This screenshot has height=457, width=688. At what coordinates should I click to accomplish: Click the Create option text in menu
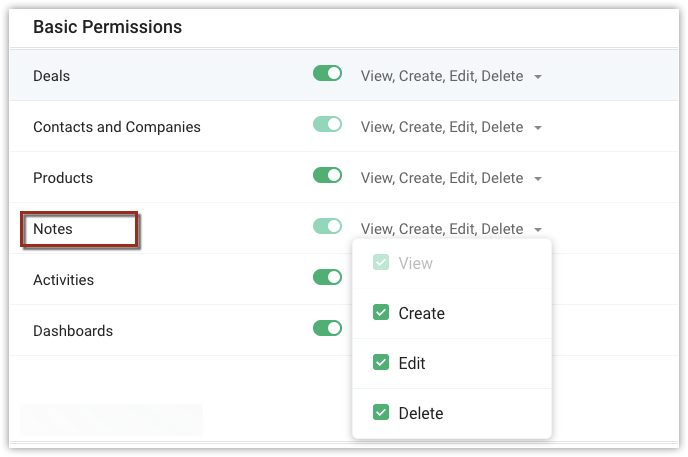(421, 313)
